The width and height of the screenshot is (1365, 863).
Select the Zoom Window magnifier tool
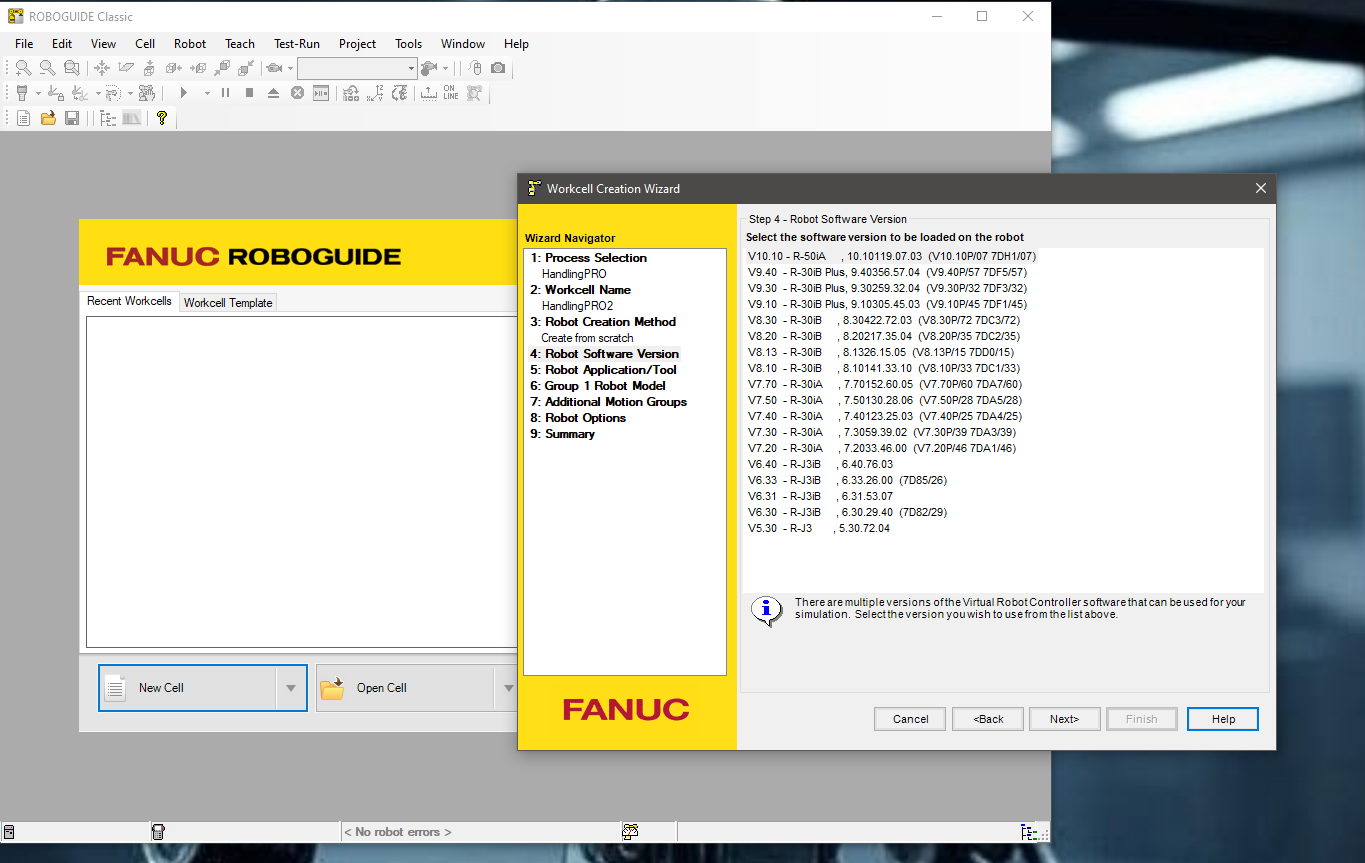(x=71, y=68)
